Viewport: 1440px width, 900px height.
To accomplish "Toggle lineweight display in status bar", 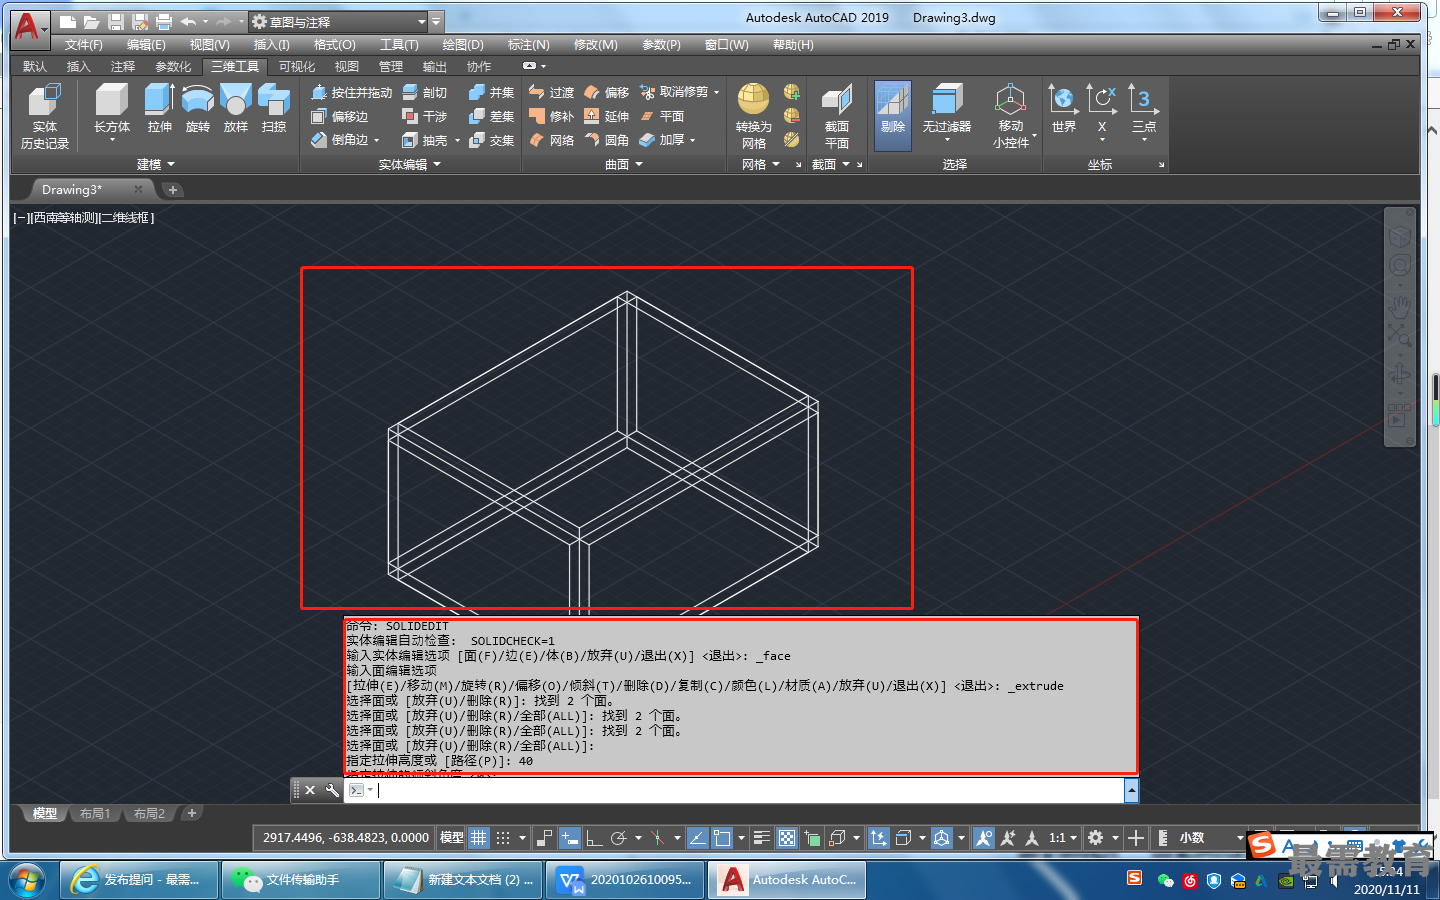I will pos(761,838).
